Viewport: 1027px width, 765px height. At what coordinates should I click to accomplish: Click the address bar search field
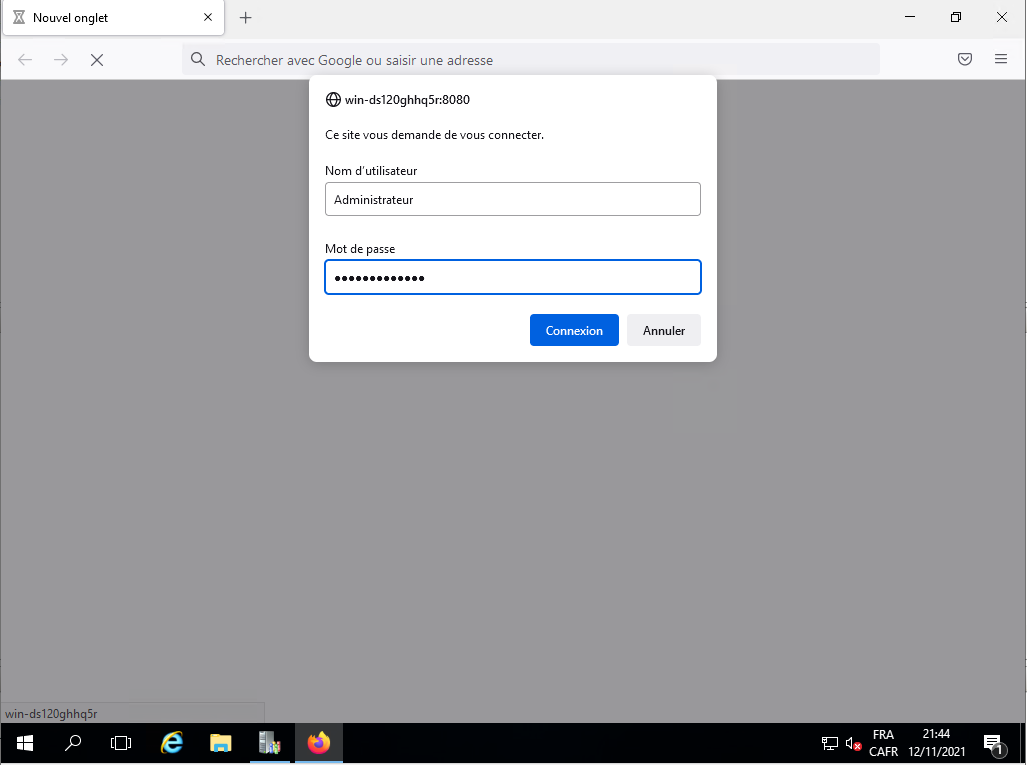pos(531,60)
